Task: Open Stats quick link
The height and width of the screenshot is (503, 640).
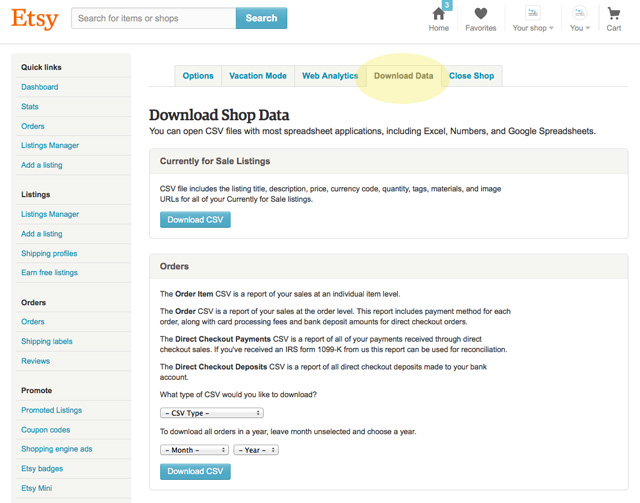Action: point(30,107)
